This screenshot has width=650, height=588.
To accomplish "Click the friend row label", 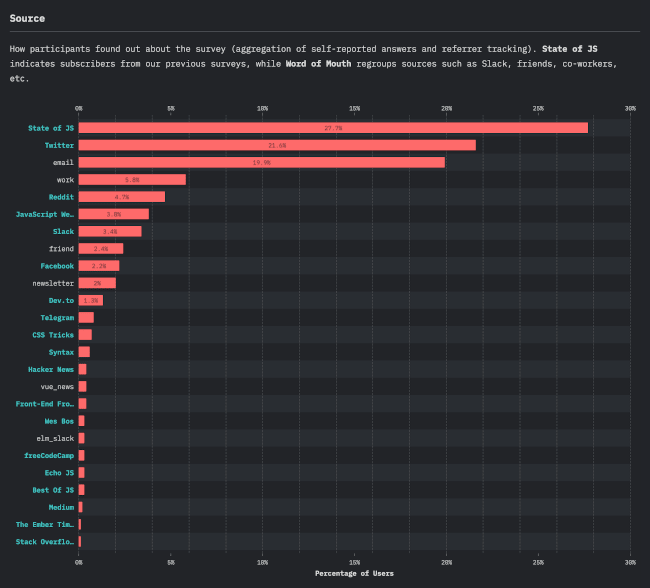I will coord(61,249).
